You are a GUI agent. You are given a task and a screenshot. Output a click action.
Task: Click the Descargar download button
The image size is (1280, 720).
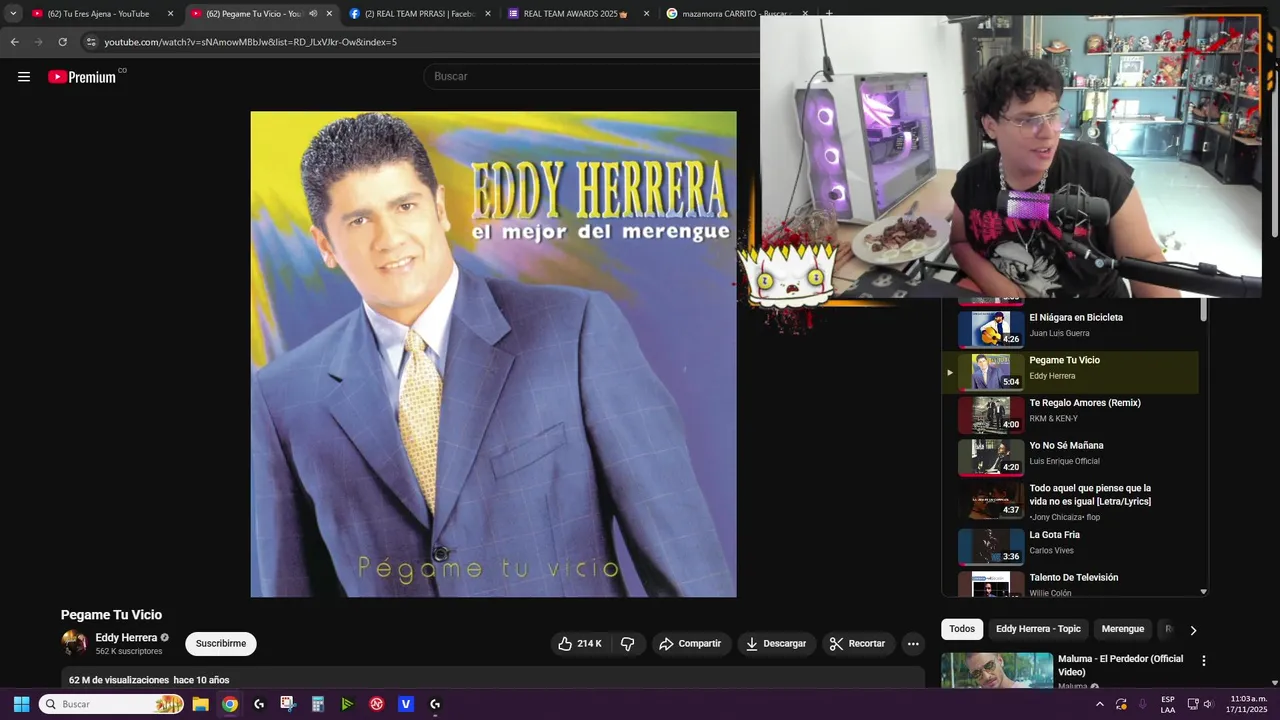click(775, 643)
